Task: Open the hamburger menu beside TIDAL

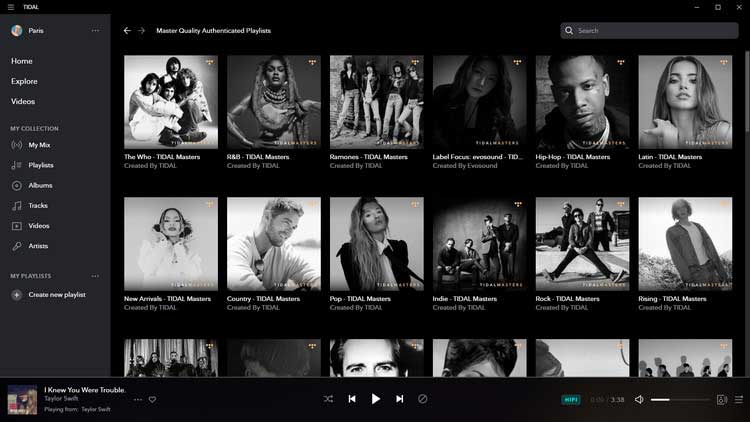Action: click(11, 7)
